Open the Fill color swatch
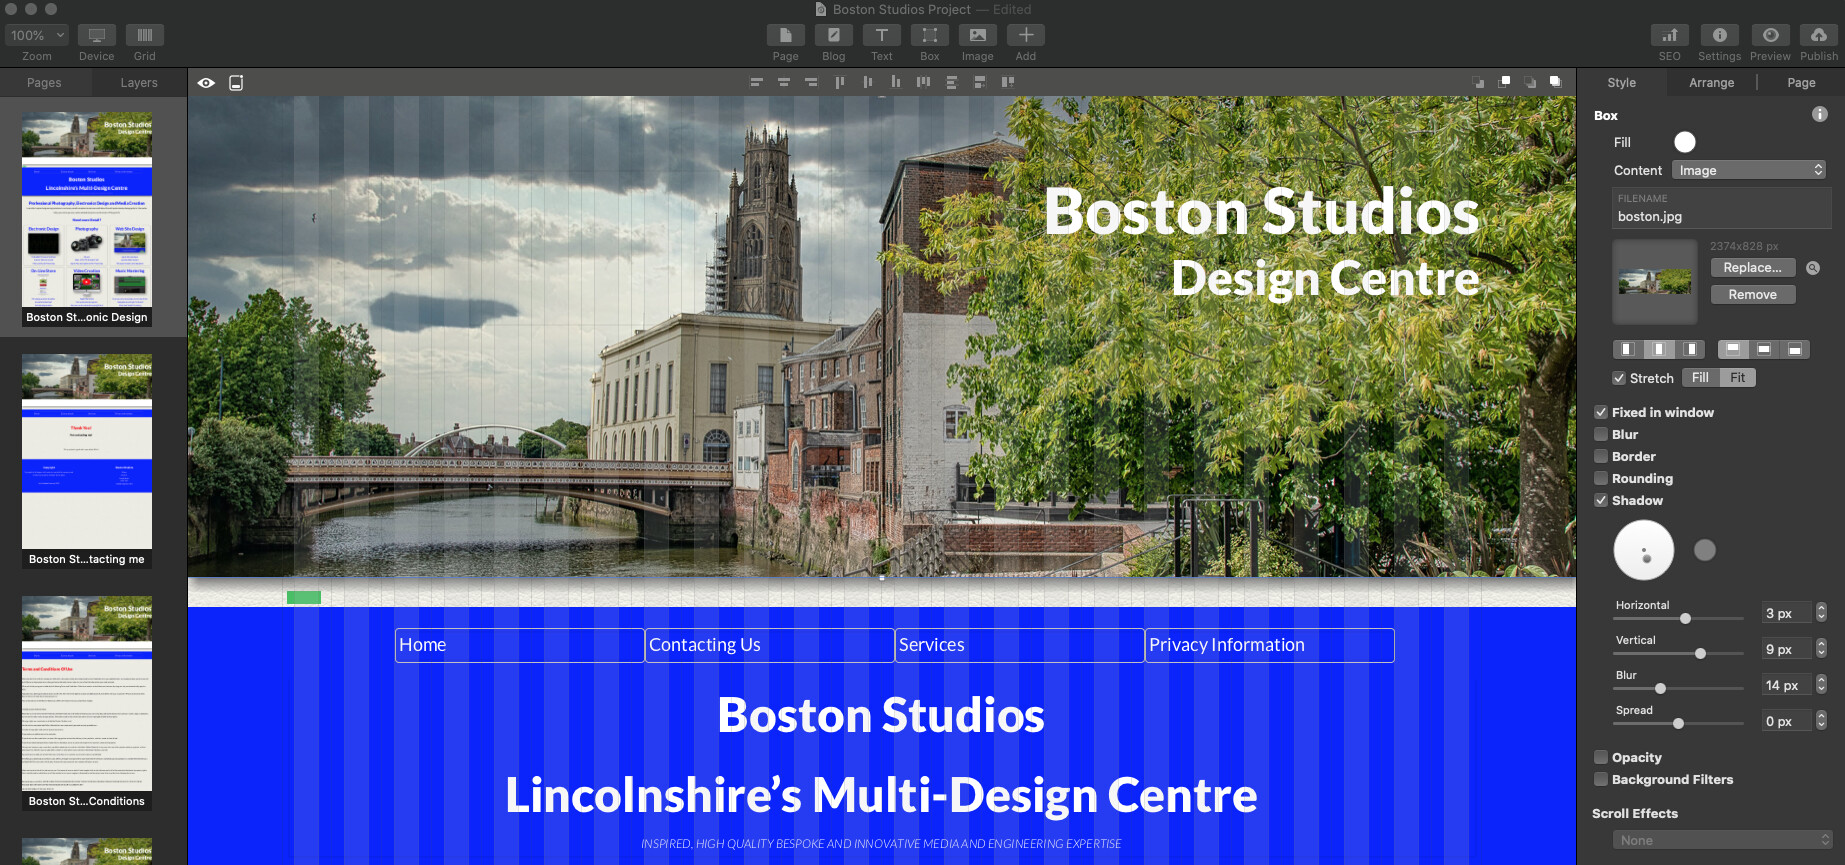This screenshot has height=865, width=1845. point(1685,142)
